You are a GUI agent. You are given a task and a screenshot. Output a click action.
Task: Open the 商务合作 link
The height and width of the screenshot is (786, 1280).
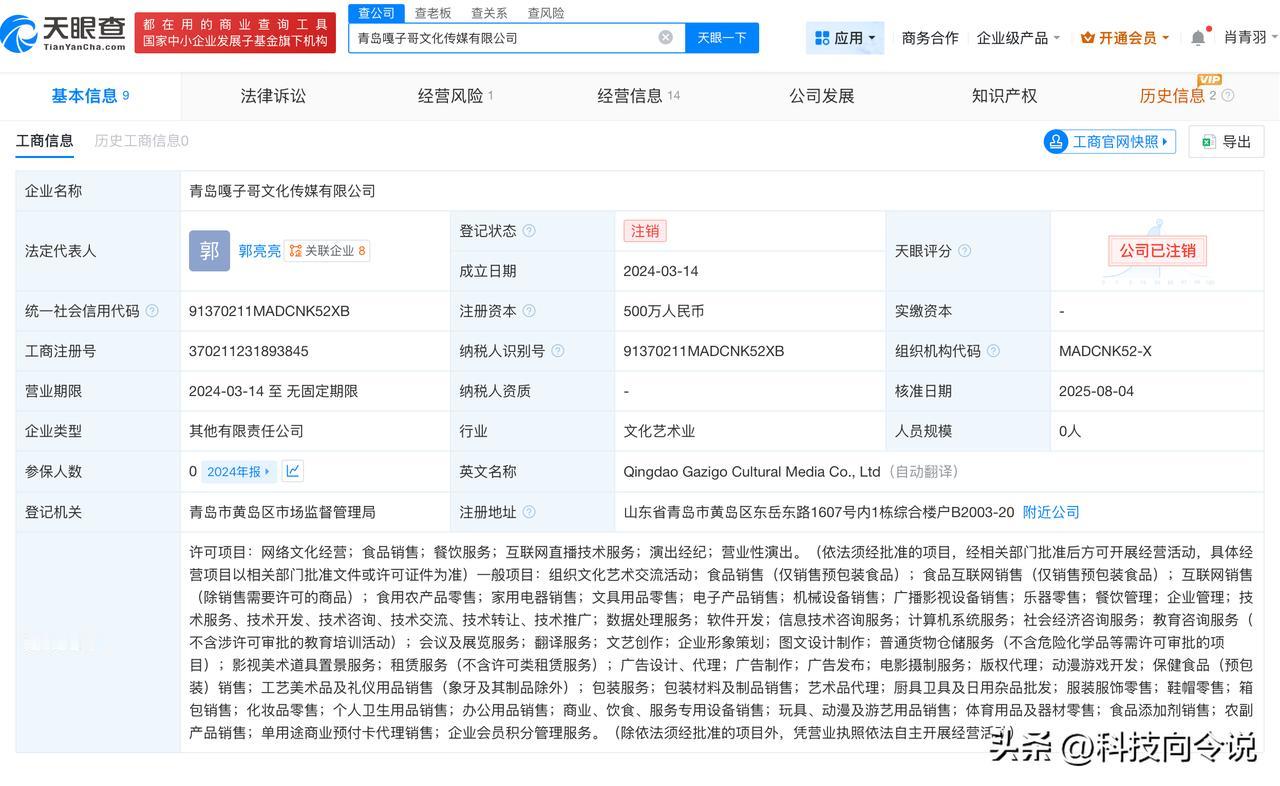[930, 38]
